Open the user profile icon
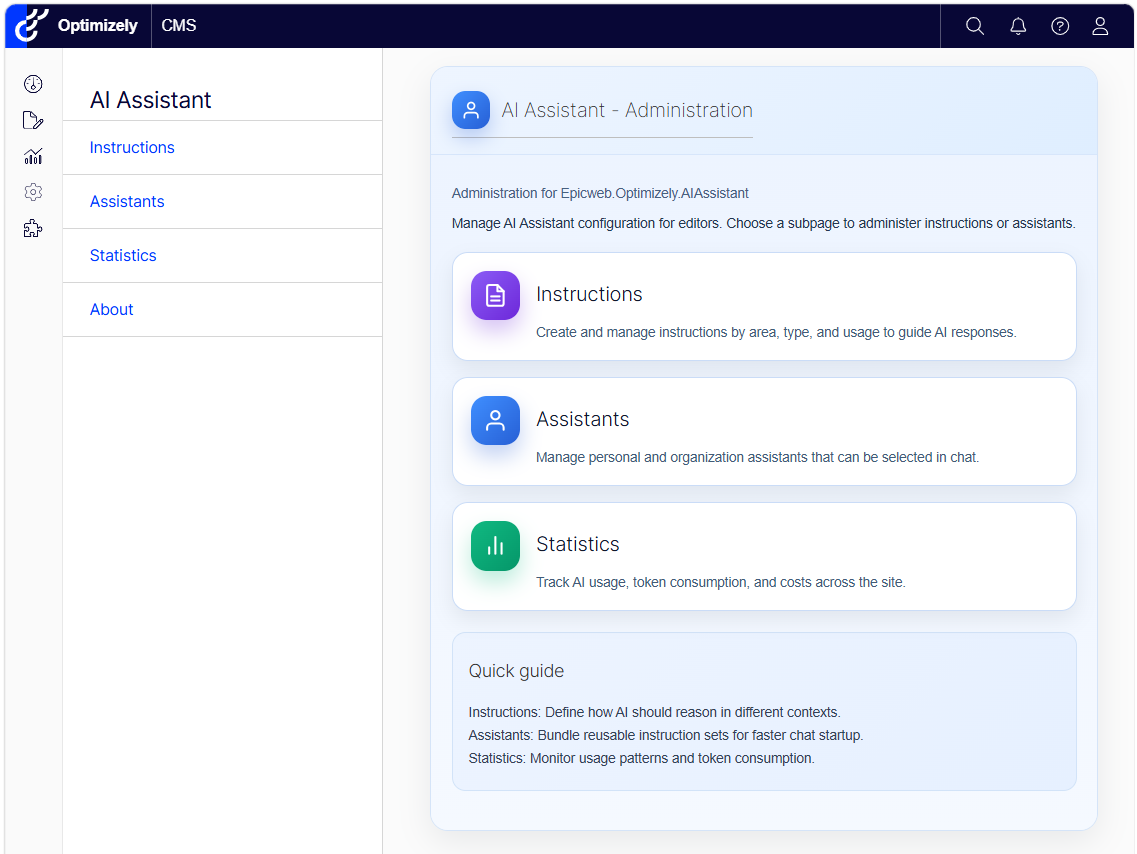 [1100, 26]
